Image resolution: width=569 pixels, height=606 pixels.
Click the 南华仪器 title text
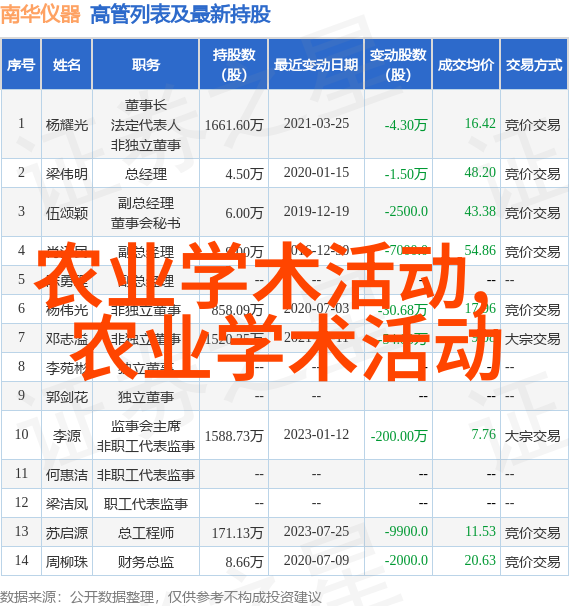click(x=40, y=14)
